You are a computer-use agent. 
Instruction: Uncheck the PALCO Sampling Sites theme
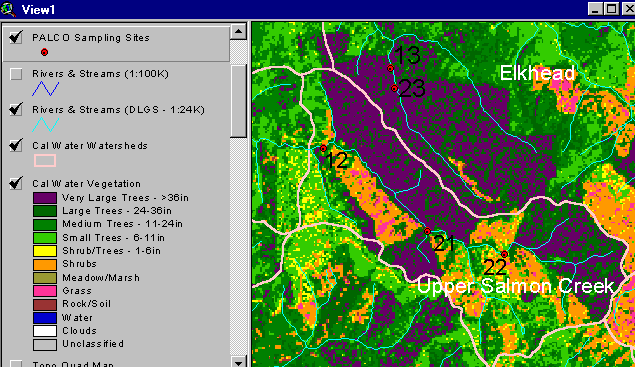16,37
